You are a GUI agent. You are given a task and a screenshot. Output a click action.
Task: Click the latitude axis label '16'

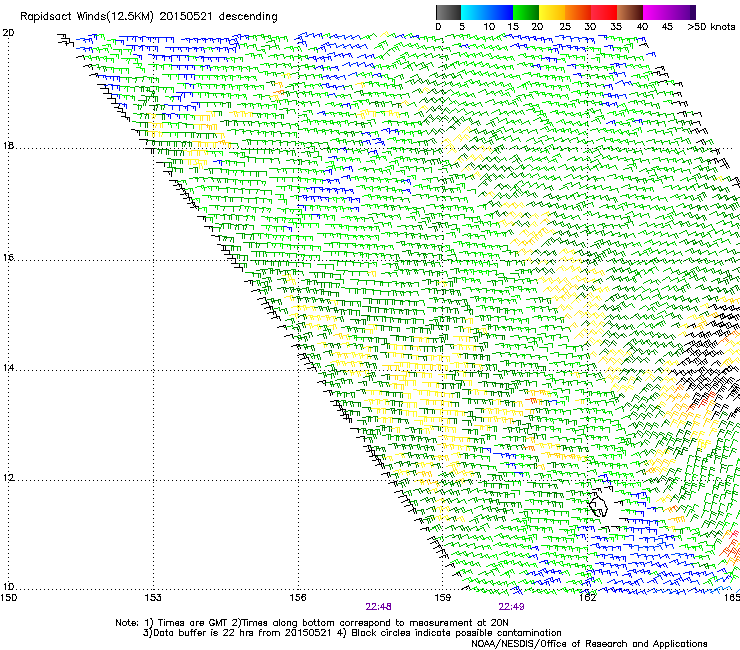[8, 257]
